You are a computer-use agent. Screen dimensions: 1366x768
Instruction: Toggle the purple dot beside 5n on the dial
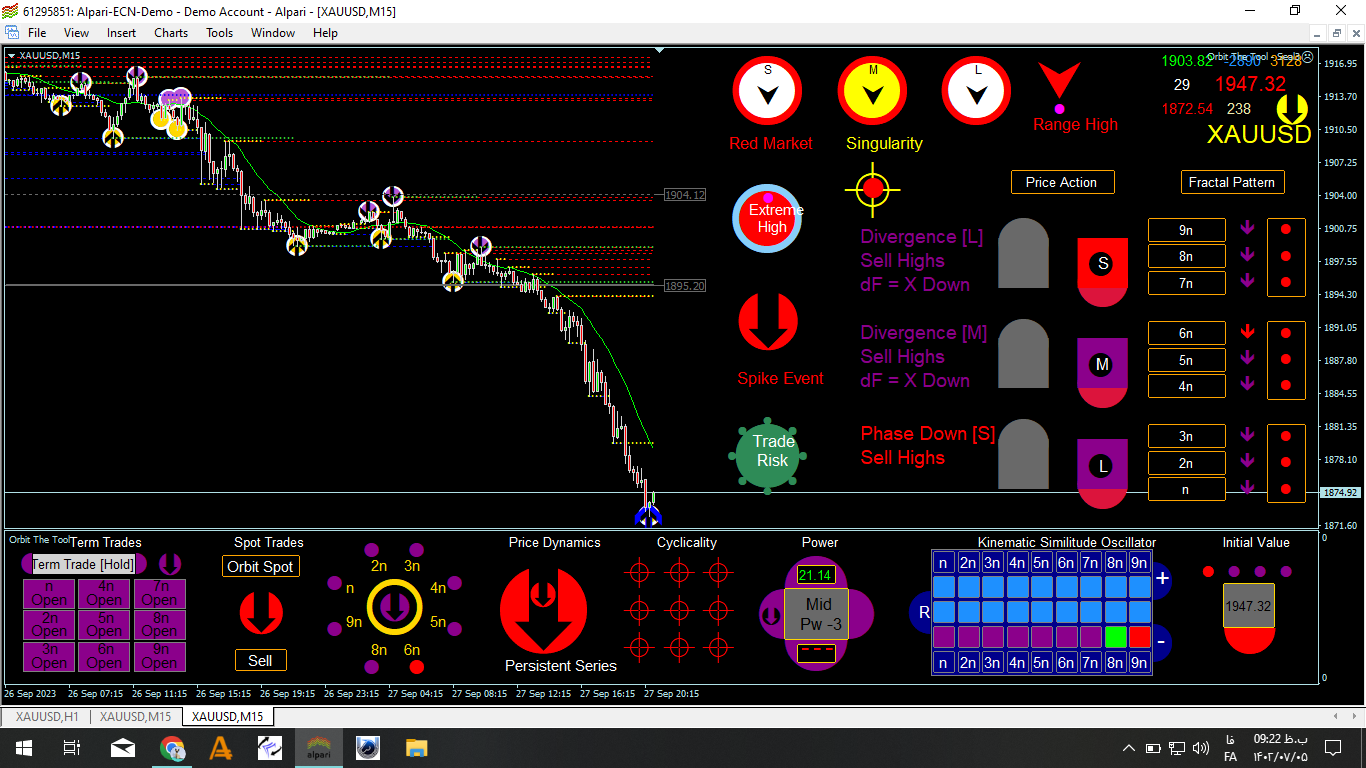coord(455,629)
